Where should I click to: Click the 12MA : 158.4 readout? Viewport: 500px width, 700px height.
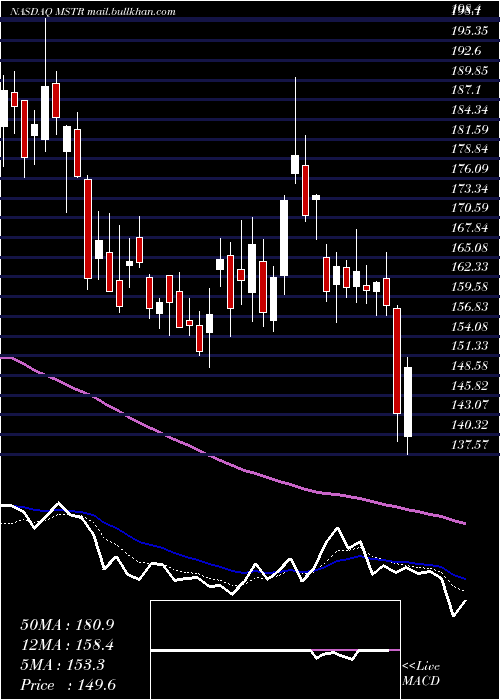[67, 645]
